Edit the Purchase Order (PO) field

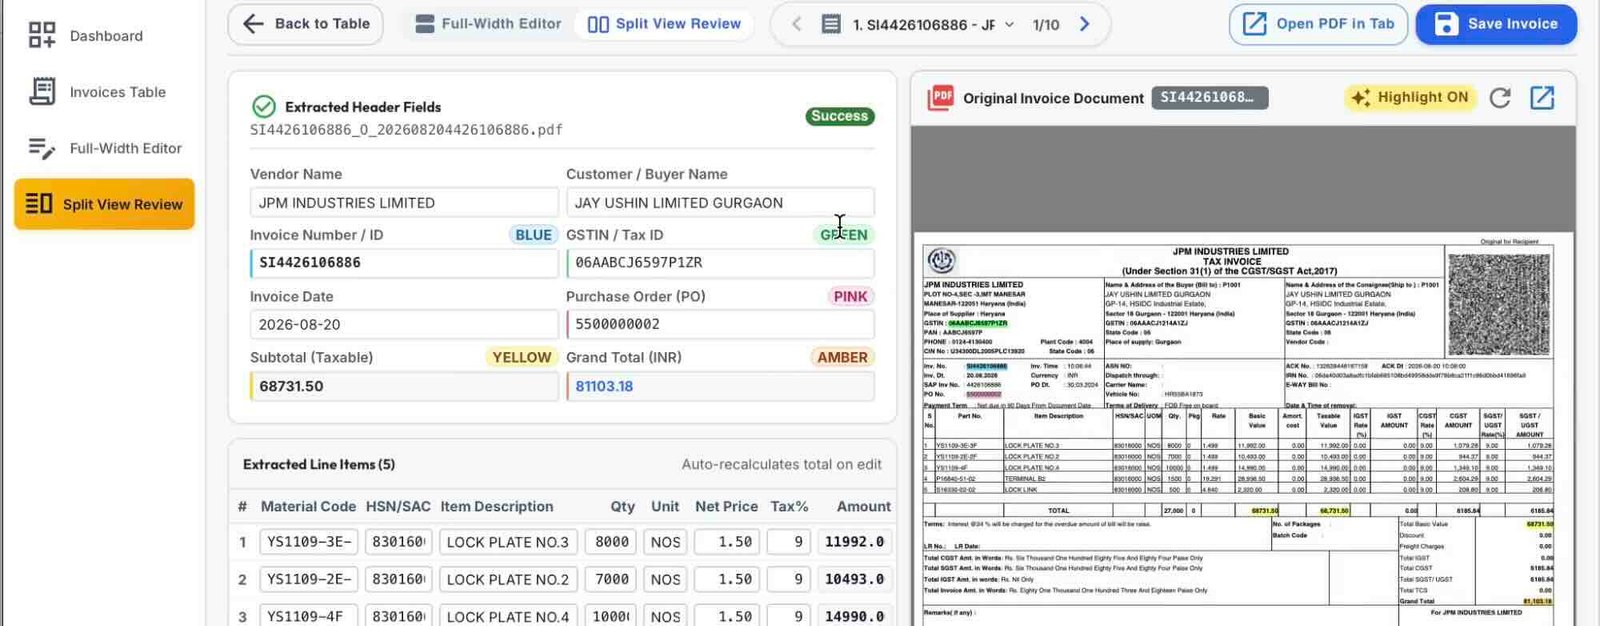tap(720, 324)
